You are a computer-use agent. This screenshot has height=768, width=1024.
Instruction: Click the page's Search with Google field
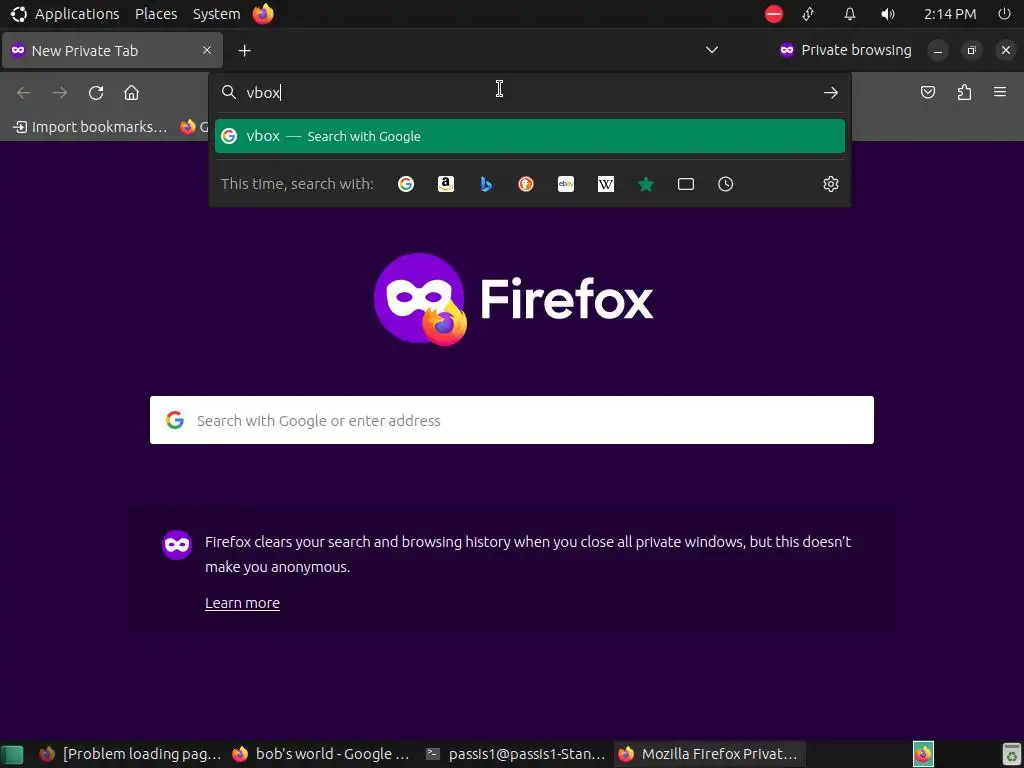[x=512, y=420]
